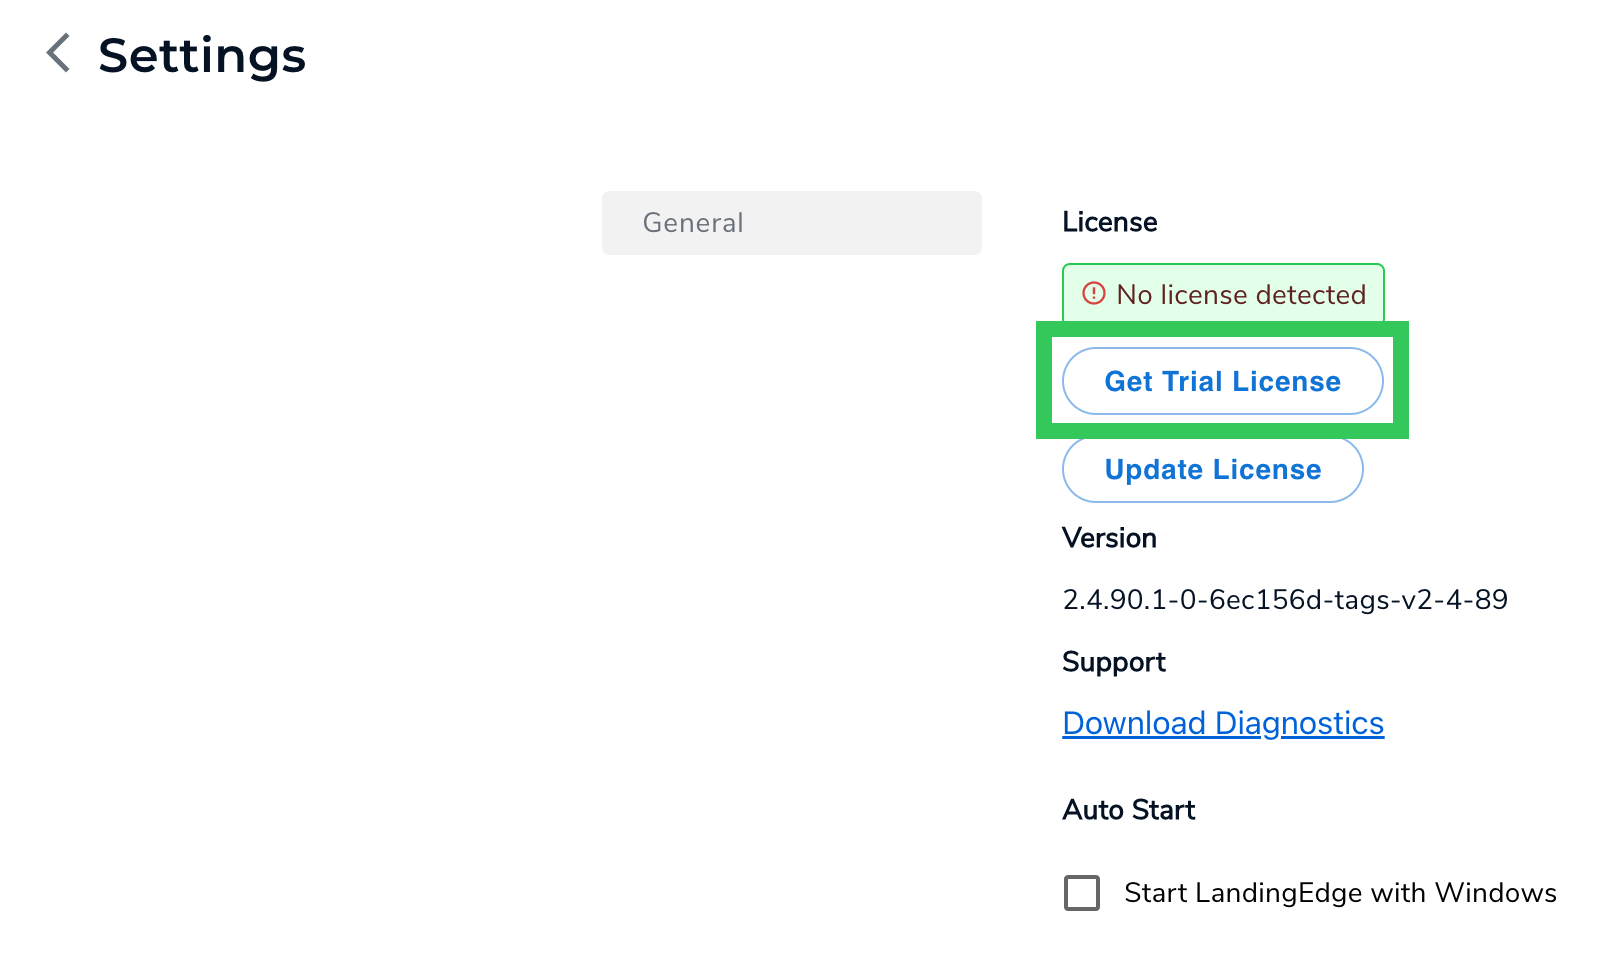Click the back chevron next to Settings

57,54
